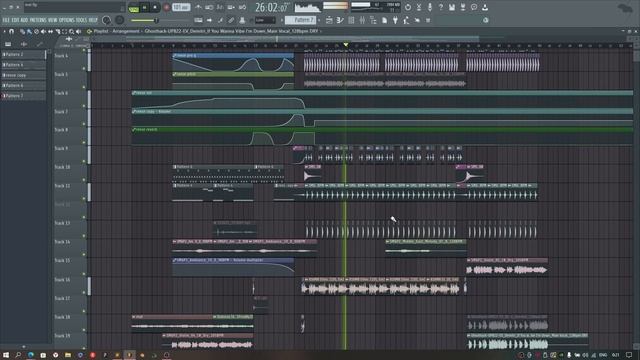Open the Playlist Arrangement dropdown title
Screen dimensions: 640x360
[x=116, y=31]
